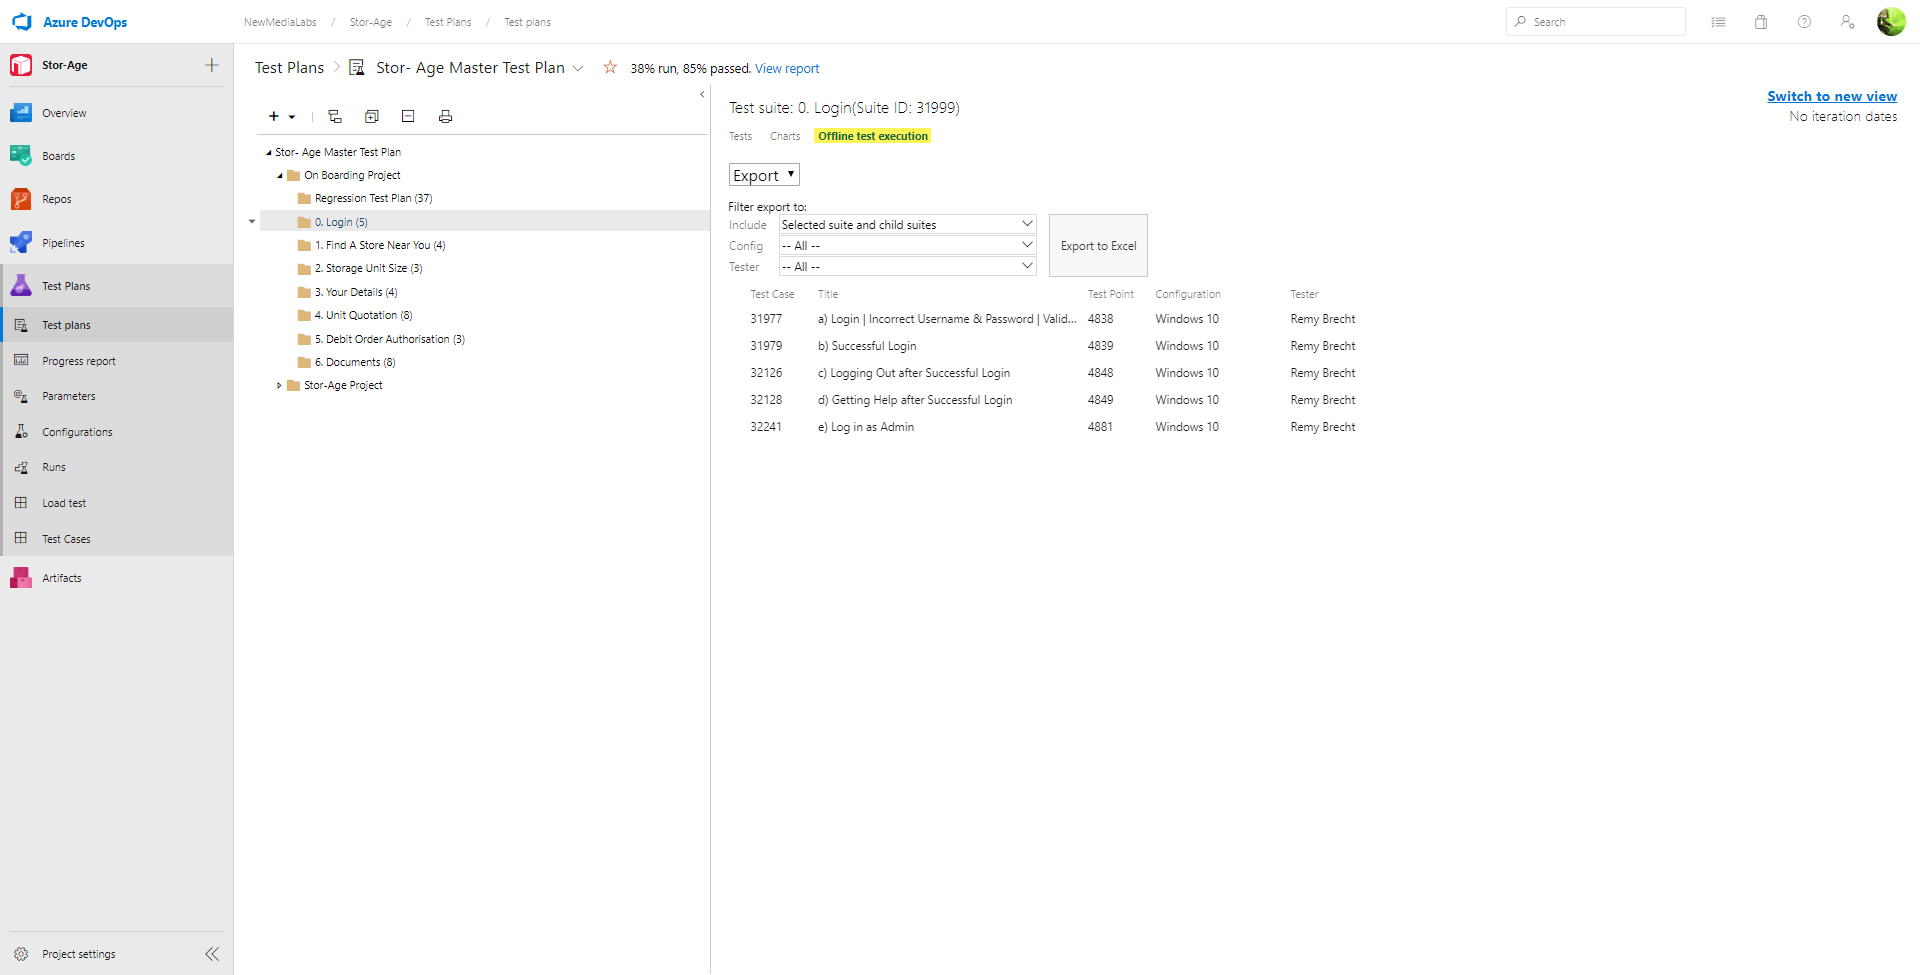Switch to the Charts tab
The width and height of the screenshot is (1920, 975).
(785, 136)
